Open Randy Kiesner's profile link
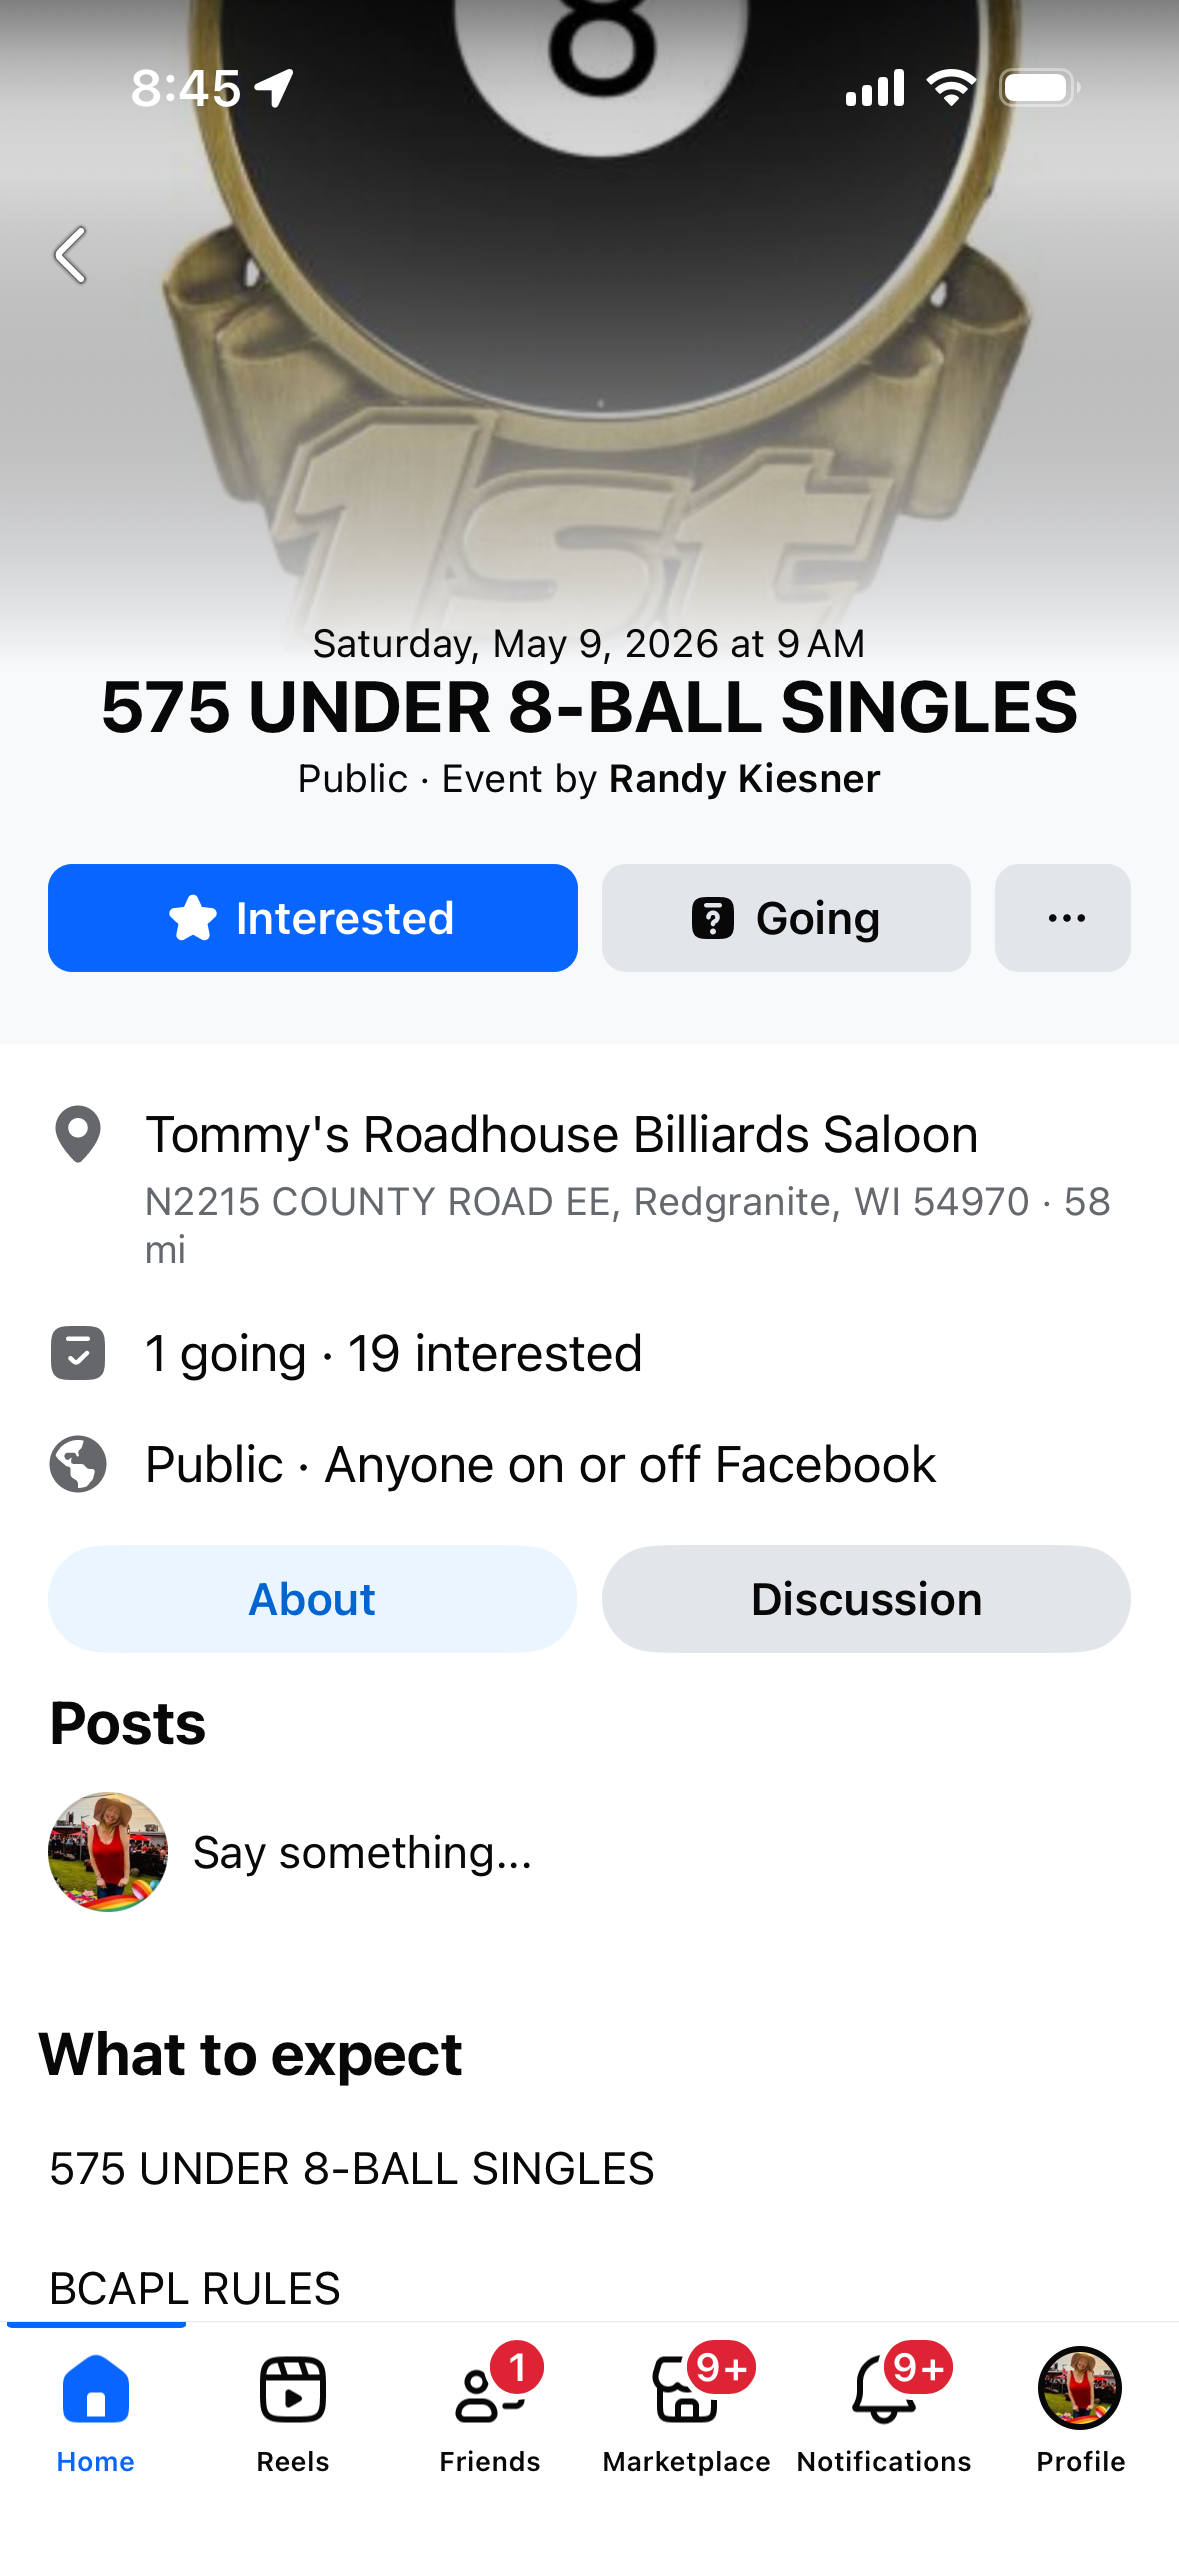 coord(744,779)
